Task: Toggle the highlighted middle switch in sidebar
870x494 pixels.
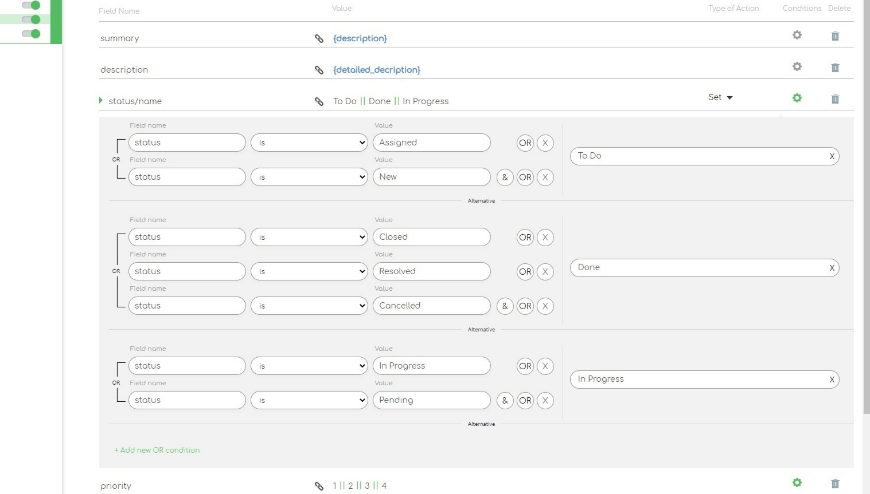Action: 31,19
